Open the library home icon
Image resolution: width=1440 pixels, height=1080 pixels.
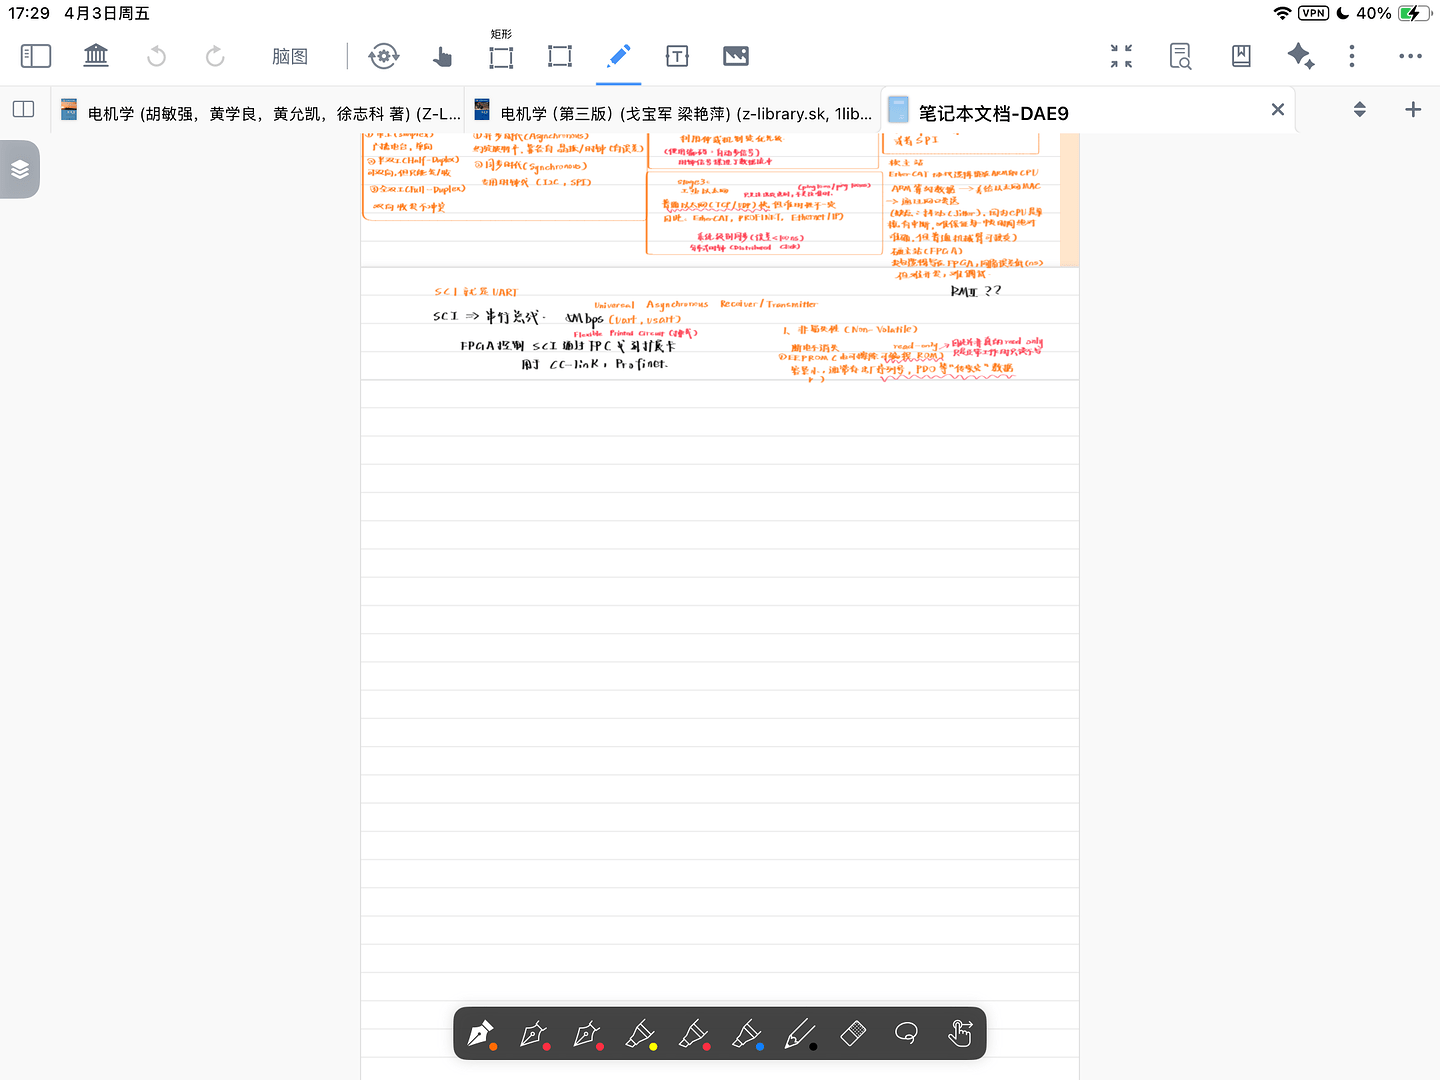click(96, 56)
